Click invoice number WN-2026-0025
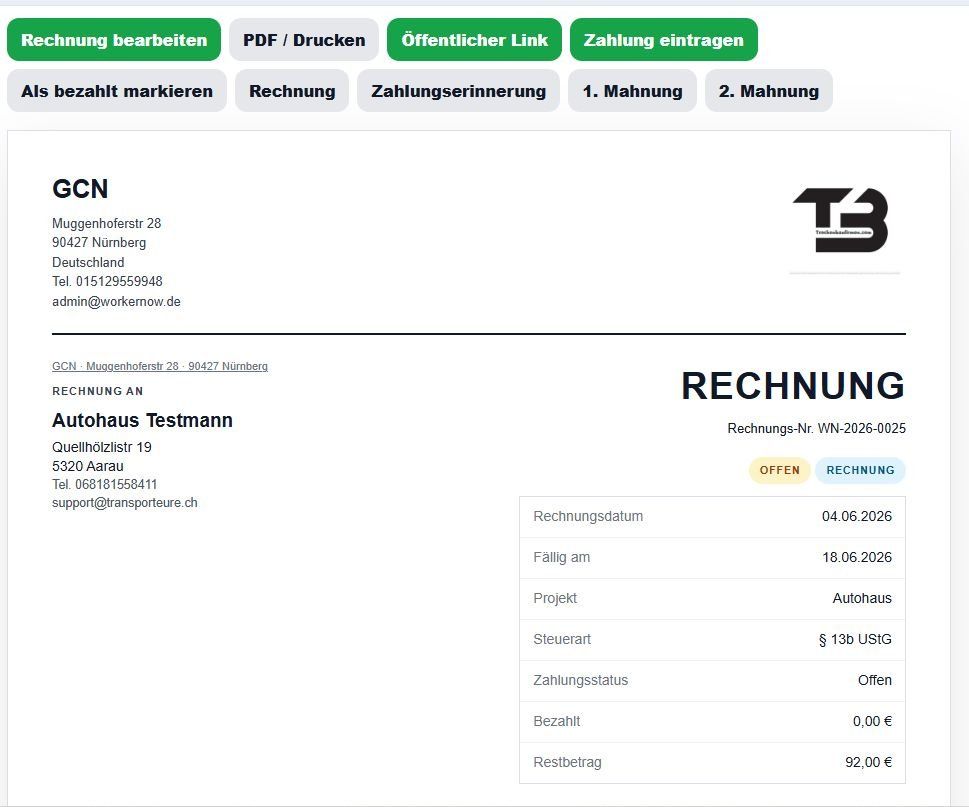Screen dimensions: 969x807 tap(861, 428)
